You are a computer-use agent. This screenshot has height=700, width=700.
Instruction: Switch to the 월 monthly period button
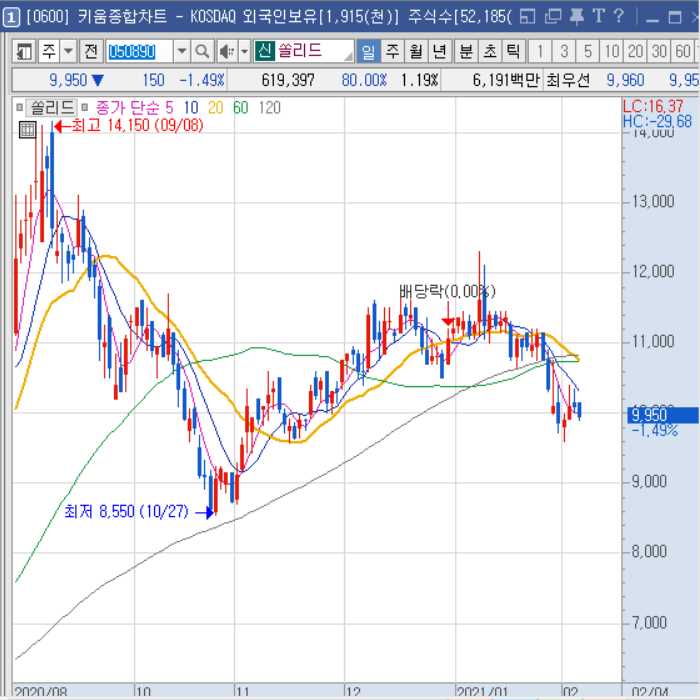[416, 52]
